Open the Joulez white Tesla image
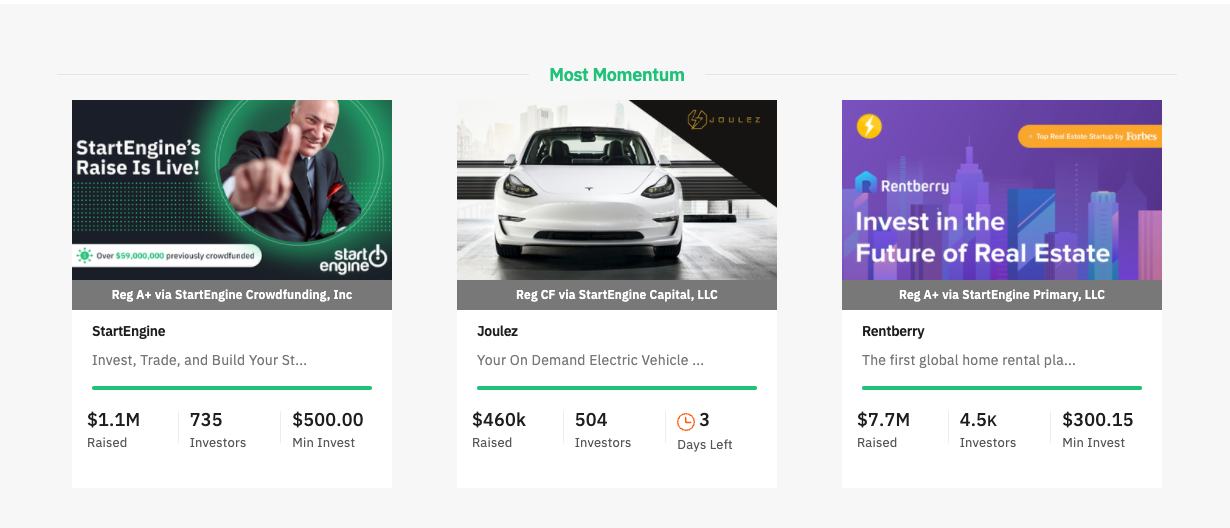The height and width of the screenshot is (528, 1230). tap(617, 190)
